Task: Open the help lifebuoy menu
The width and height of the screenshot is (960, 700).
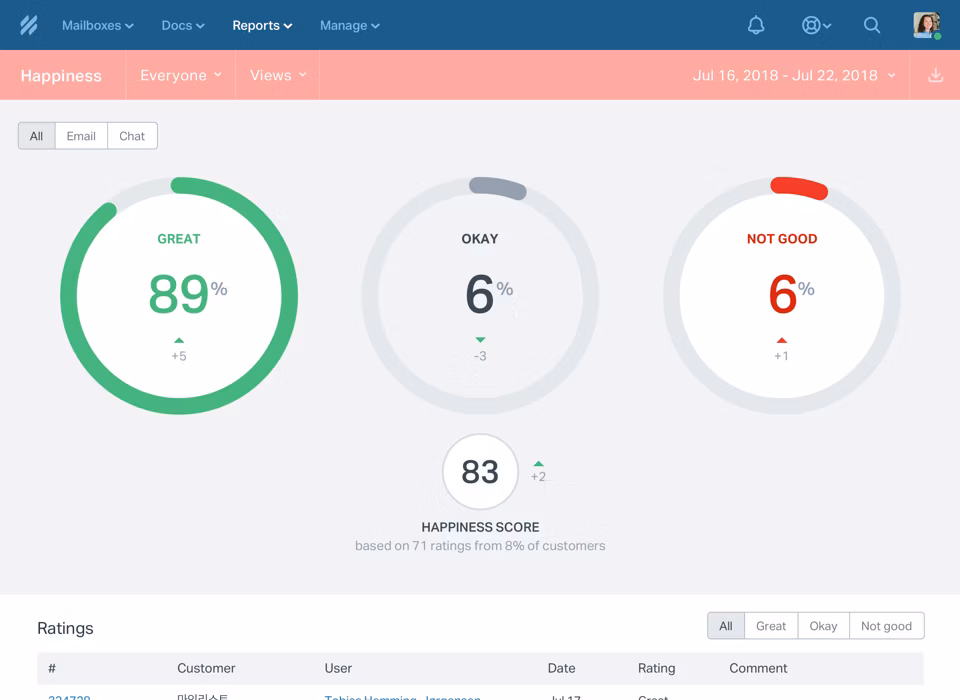Action: tap(816, 25)
